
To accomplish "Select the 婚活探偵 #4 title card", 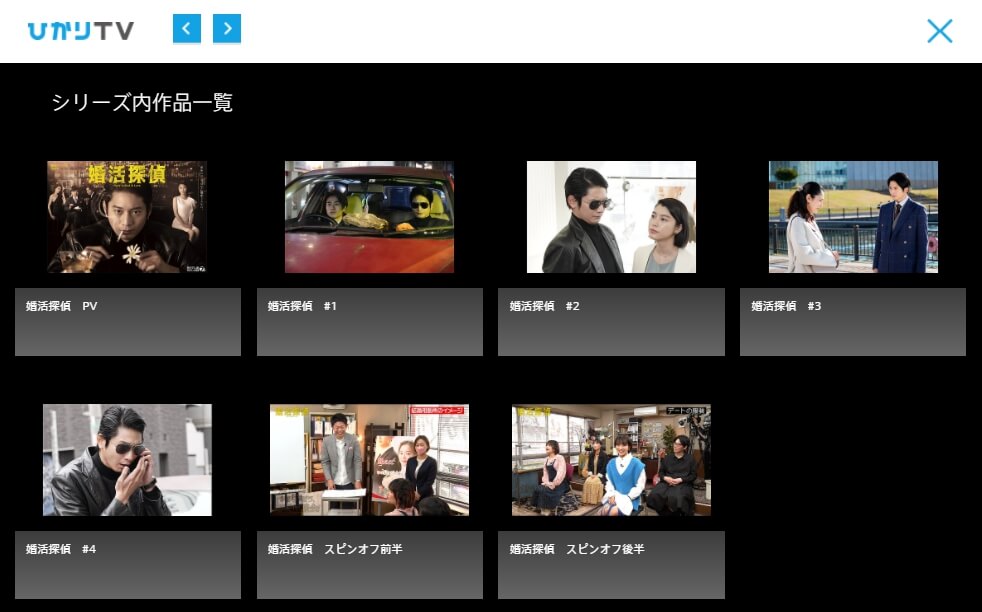I will click(x=128, y=565).
